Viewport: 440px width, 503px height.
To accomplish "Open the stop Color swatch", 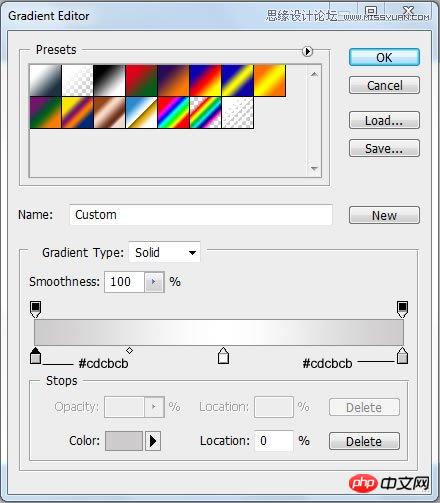I will tap(124, 441).
